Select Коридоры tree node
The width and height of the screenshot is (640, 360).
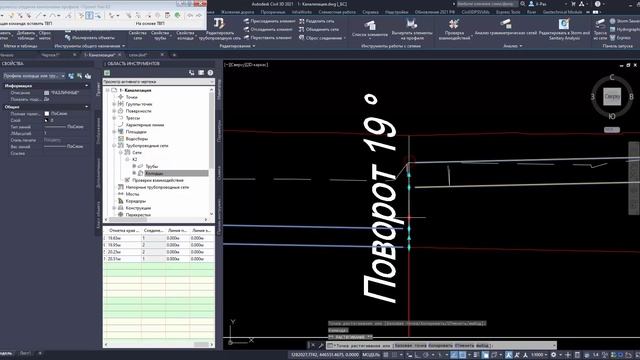point(136,201)
